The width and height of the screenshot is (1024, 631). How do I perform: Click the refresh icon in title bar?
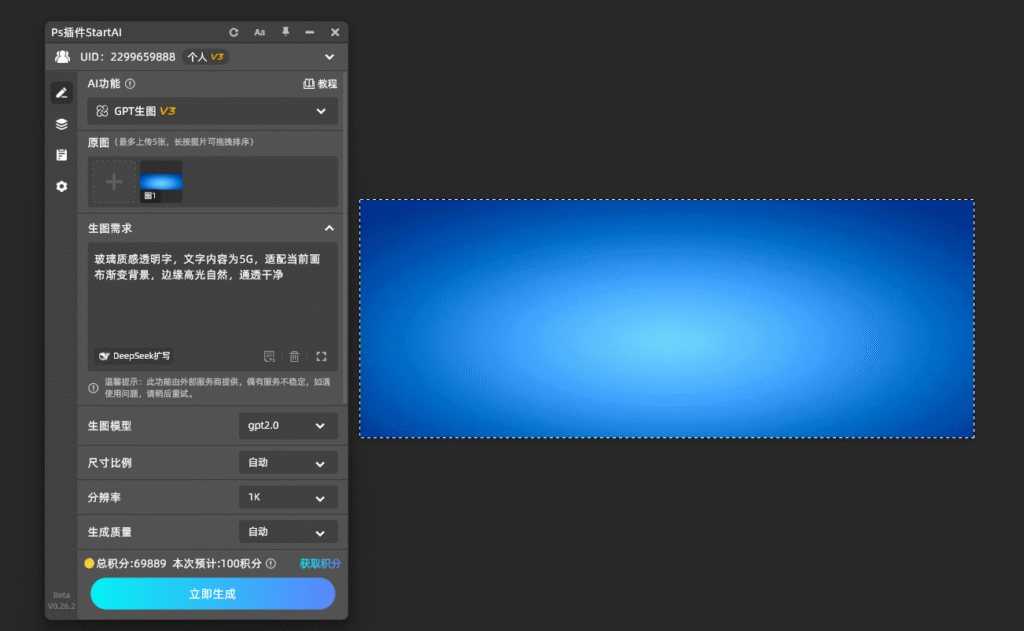234,32
